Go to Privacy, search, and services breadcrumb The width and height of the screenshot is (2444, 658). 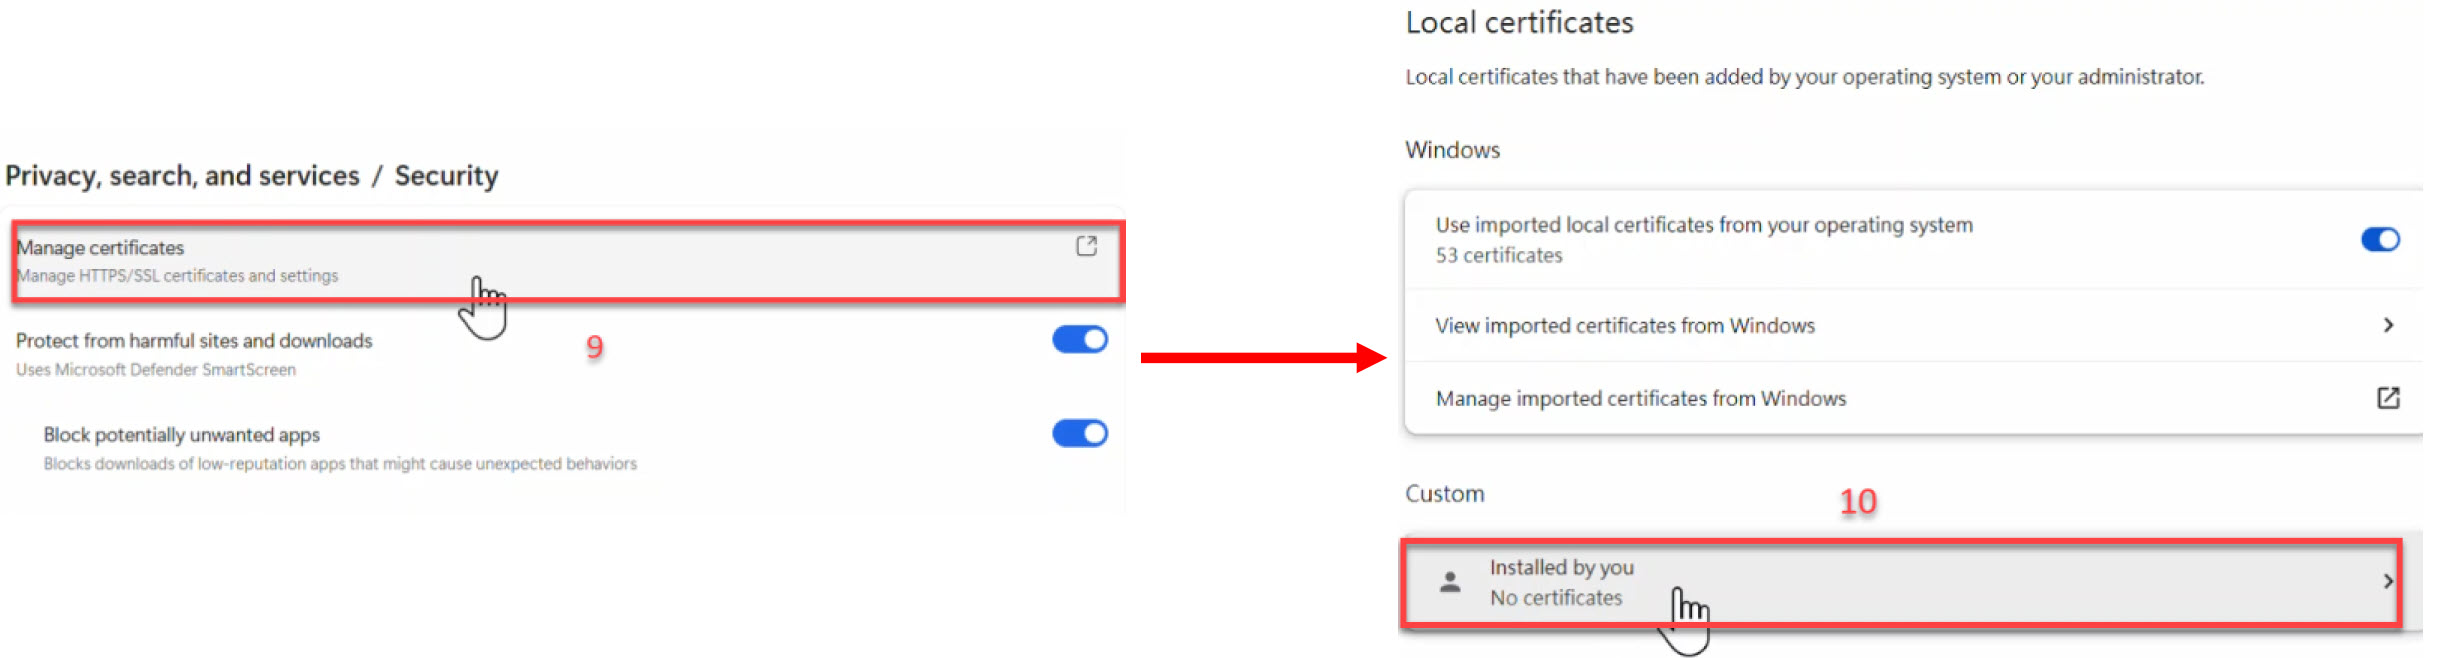[x=182, y=176]
